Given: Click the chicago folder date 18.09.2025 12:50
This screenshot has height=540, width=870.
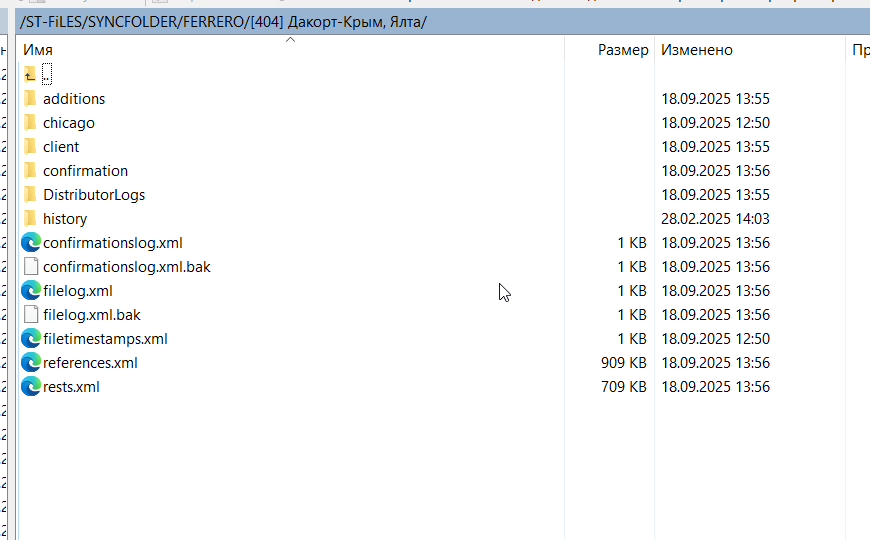Looking at the screenshot, I should 715,122.
